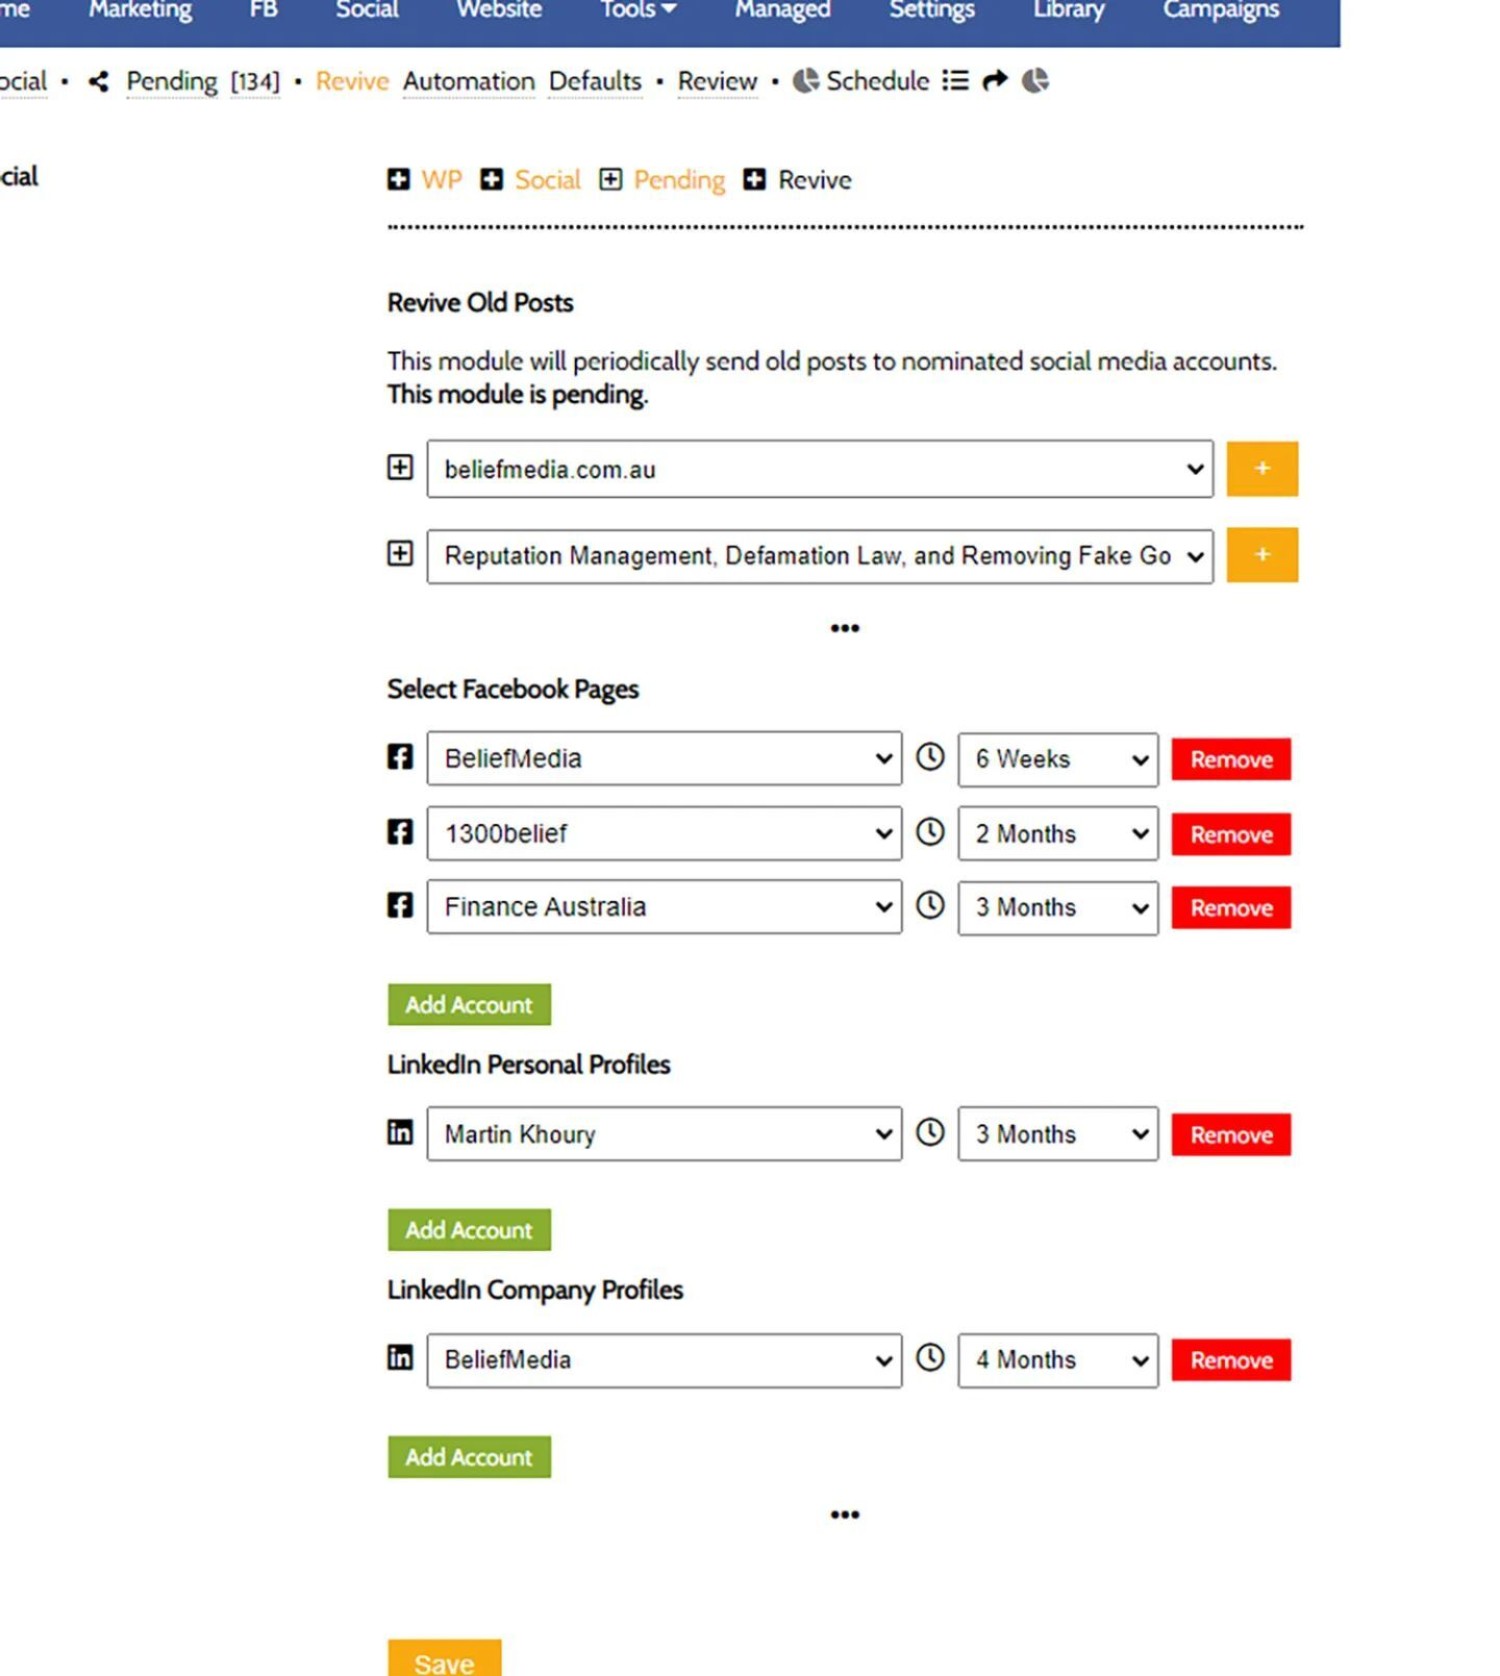Open the Tools menu
The height and width of the screenshot is (1676, 1500).
[637, 10]
